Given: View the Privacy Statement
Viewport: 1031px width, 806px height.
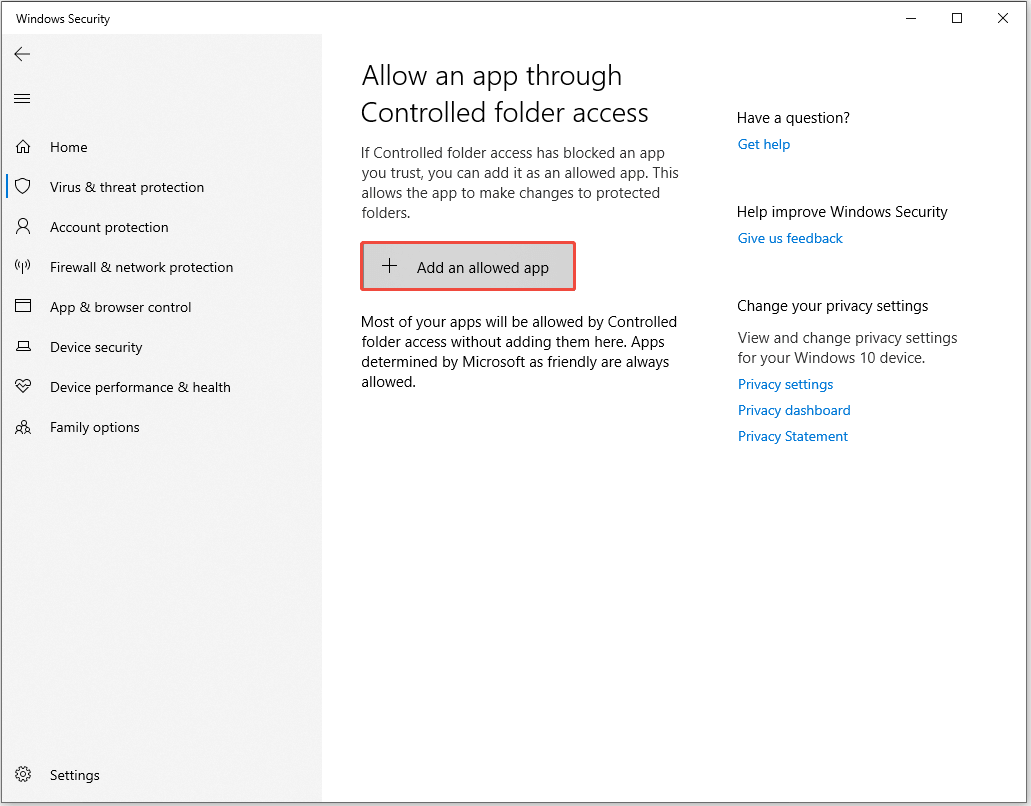Looking at the screenshot, I should 792,436.
